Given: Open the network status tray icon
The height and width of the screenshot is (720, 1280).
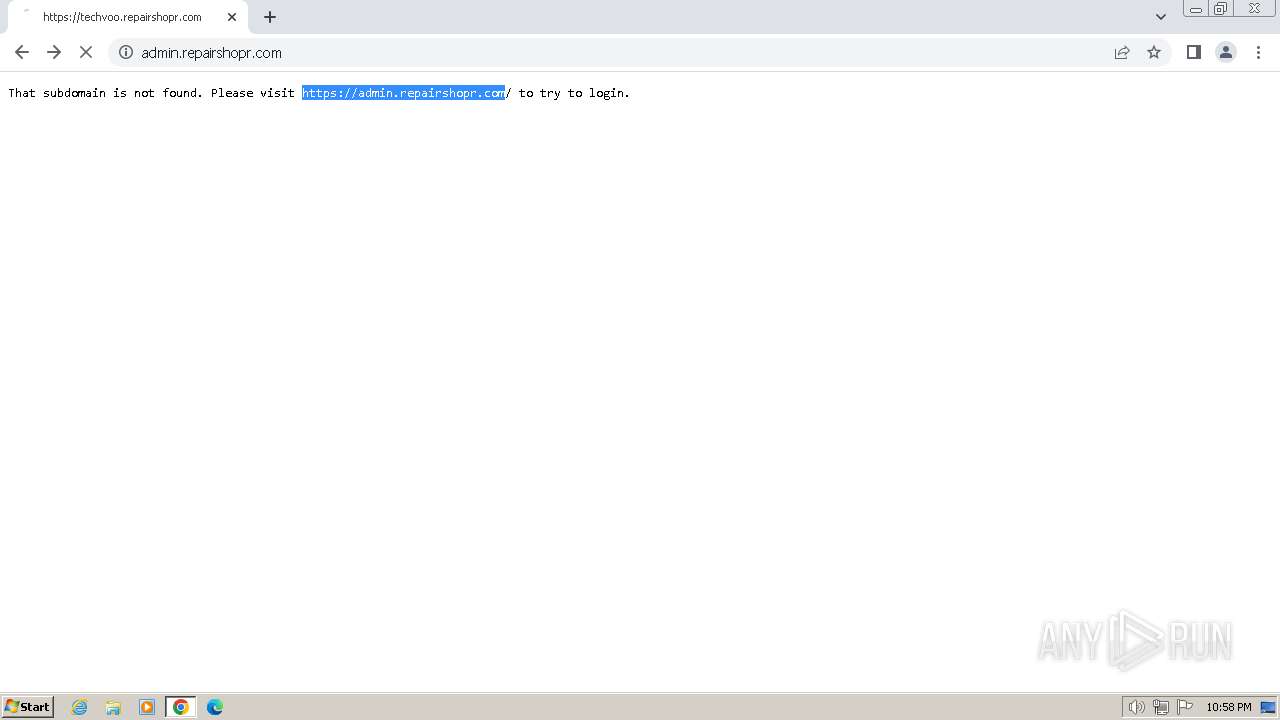Looking at the screenshot, I should (x=1161, y=707).
